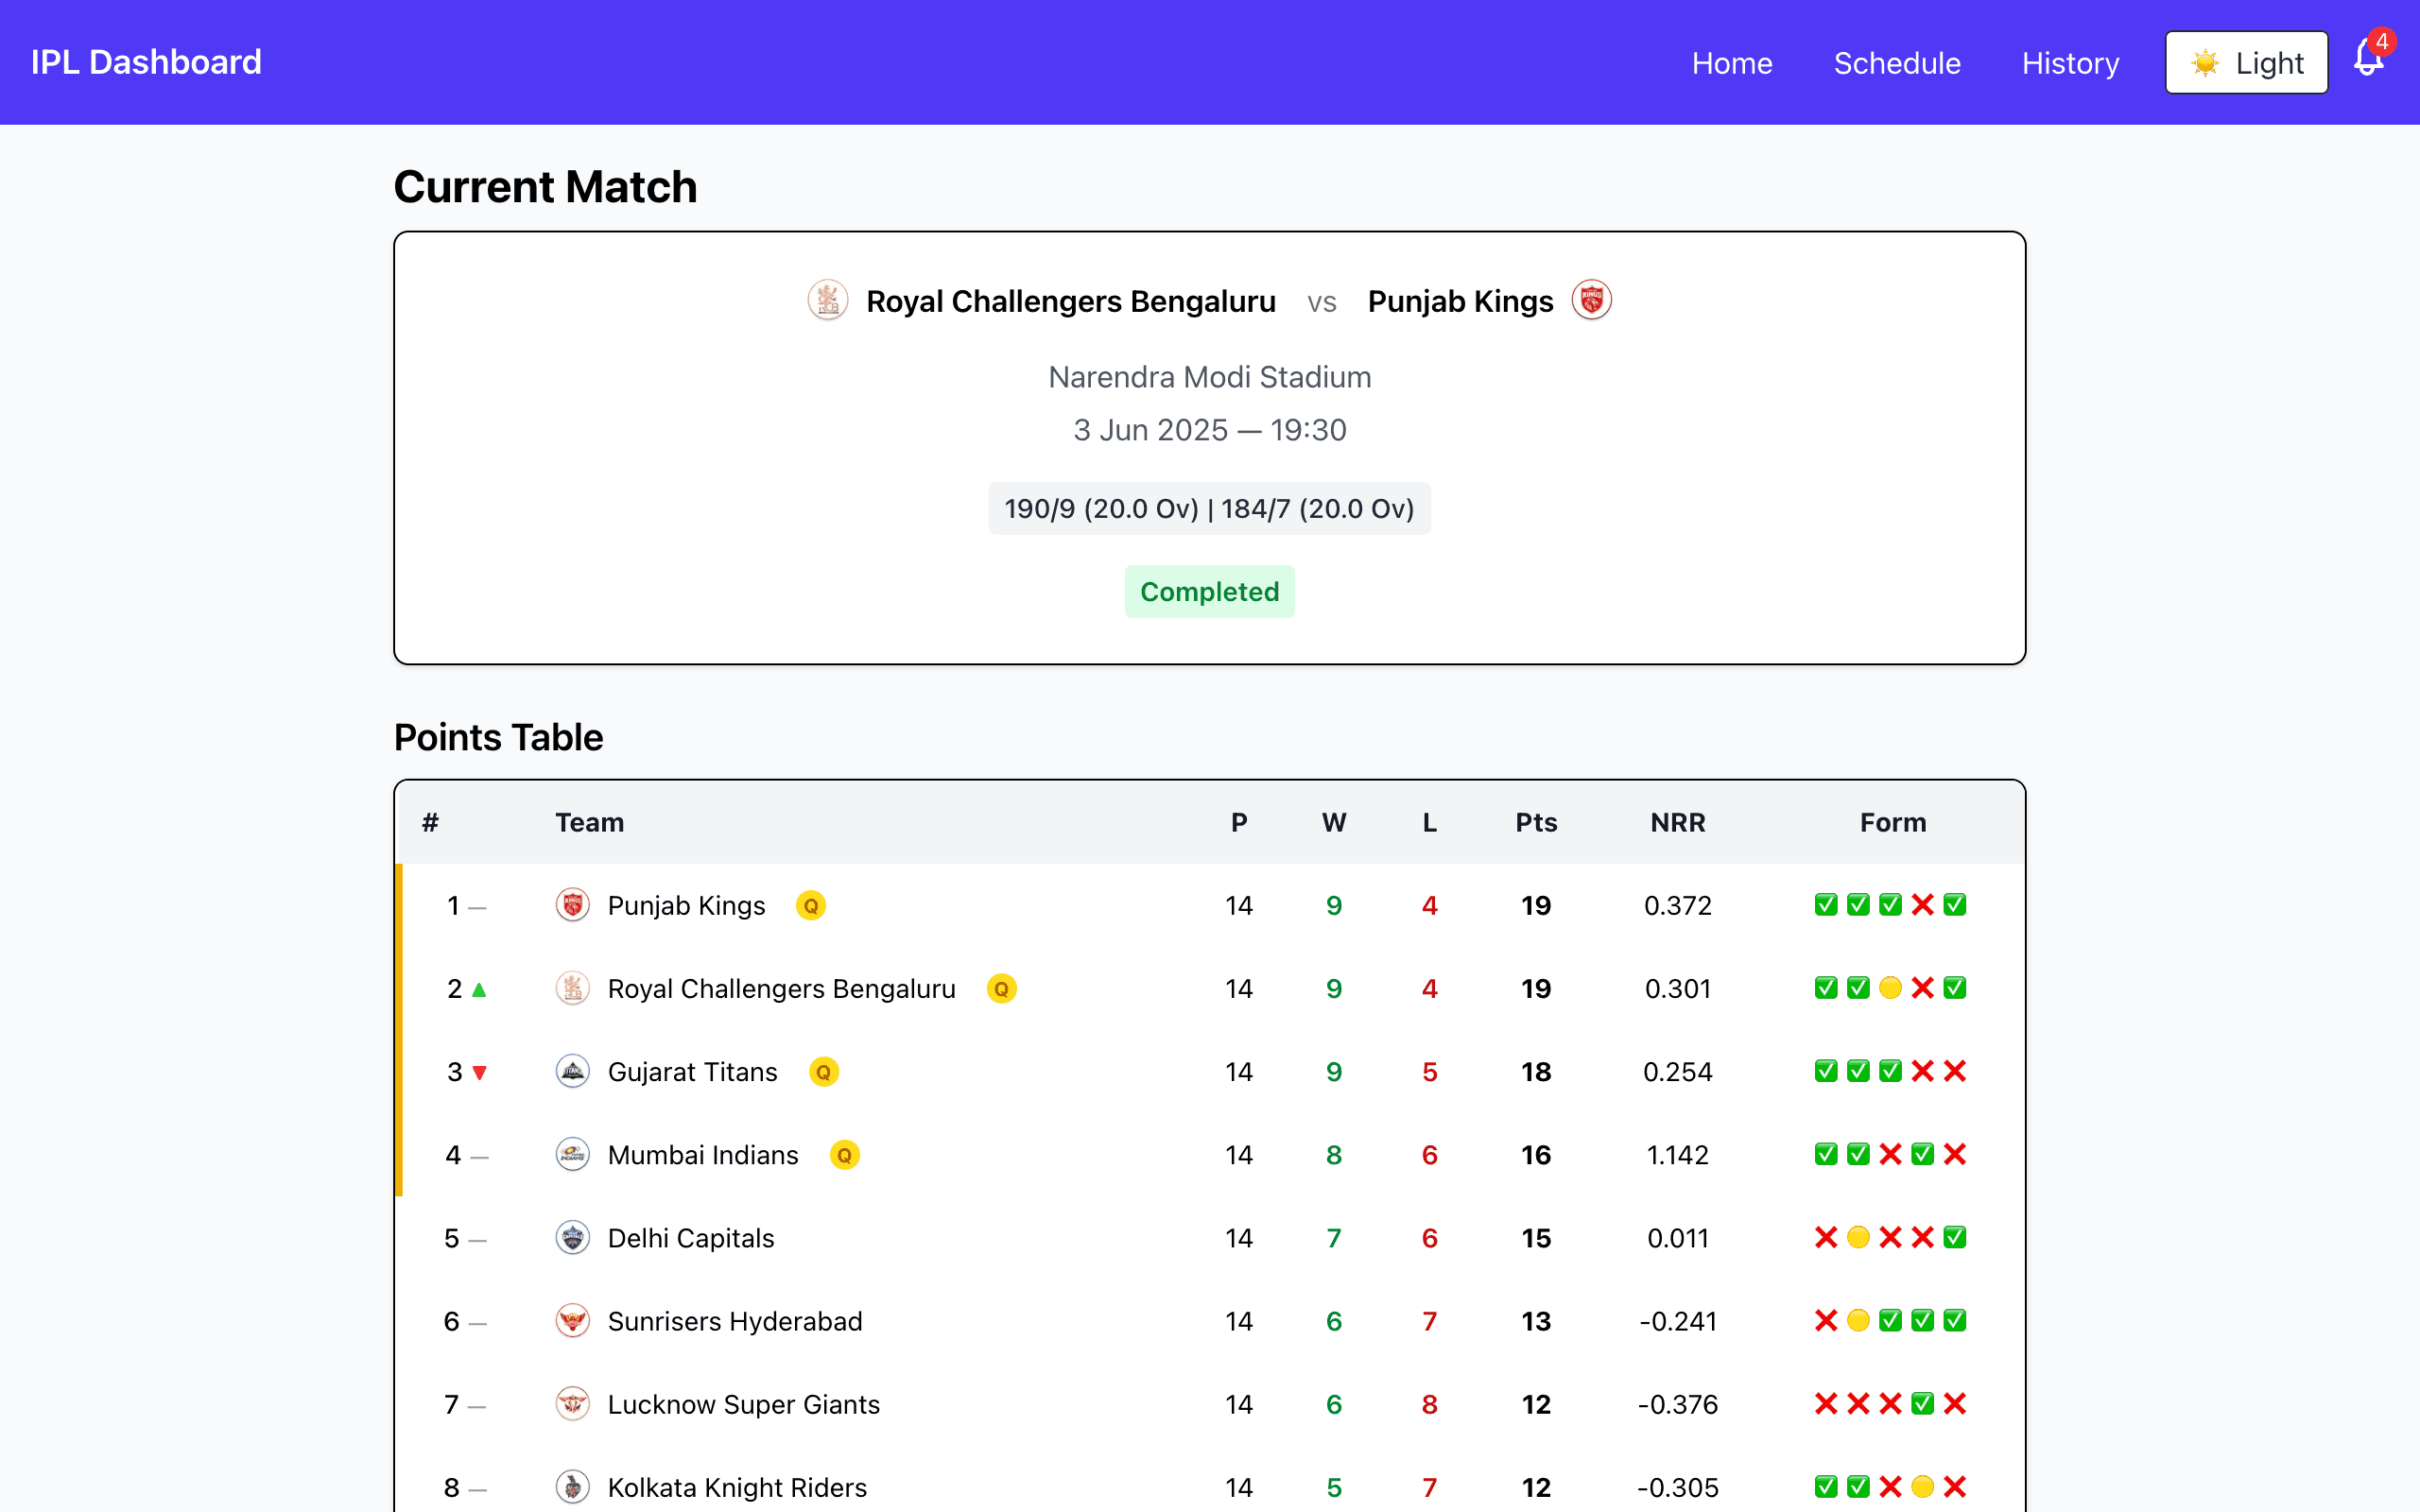This screenshot has height=1512, width=2420.
Task: Select the Lucknow Super Giants team name
Action: 744,1404
